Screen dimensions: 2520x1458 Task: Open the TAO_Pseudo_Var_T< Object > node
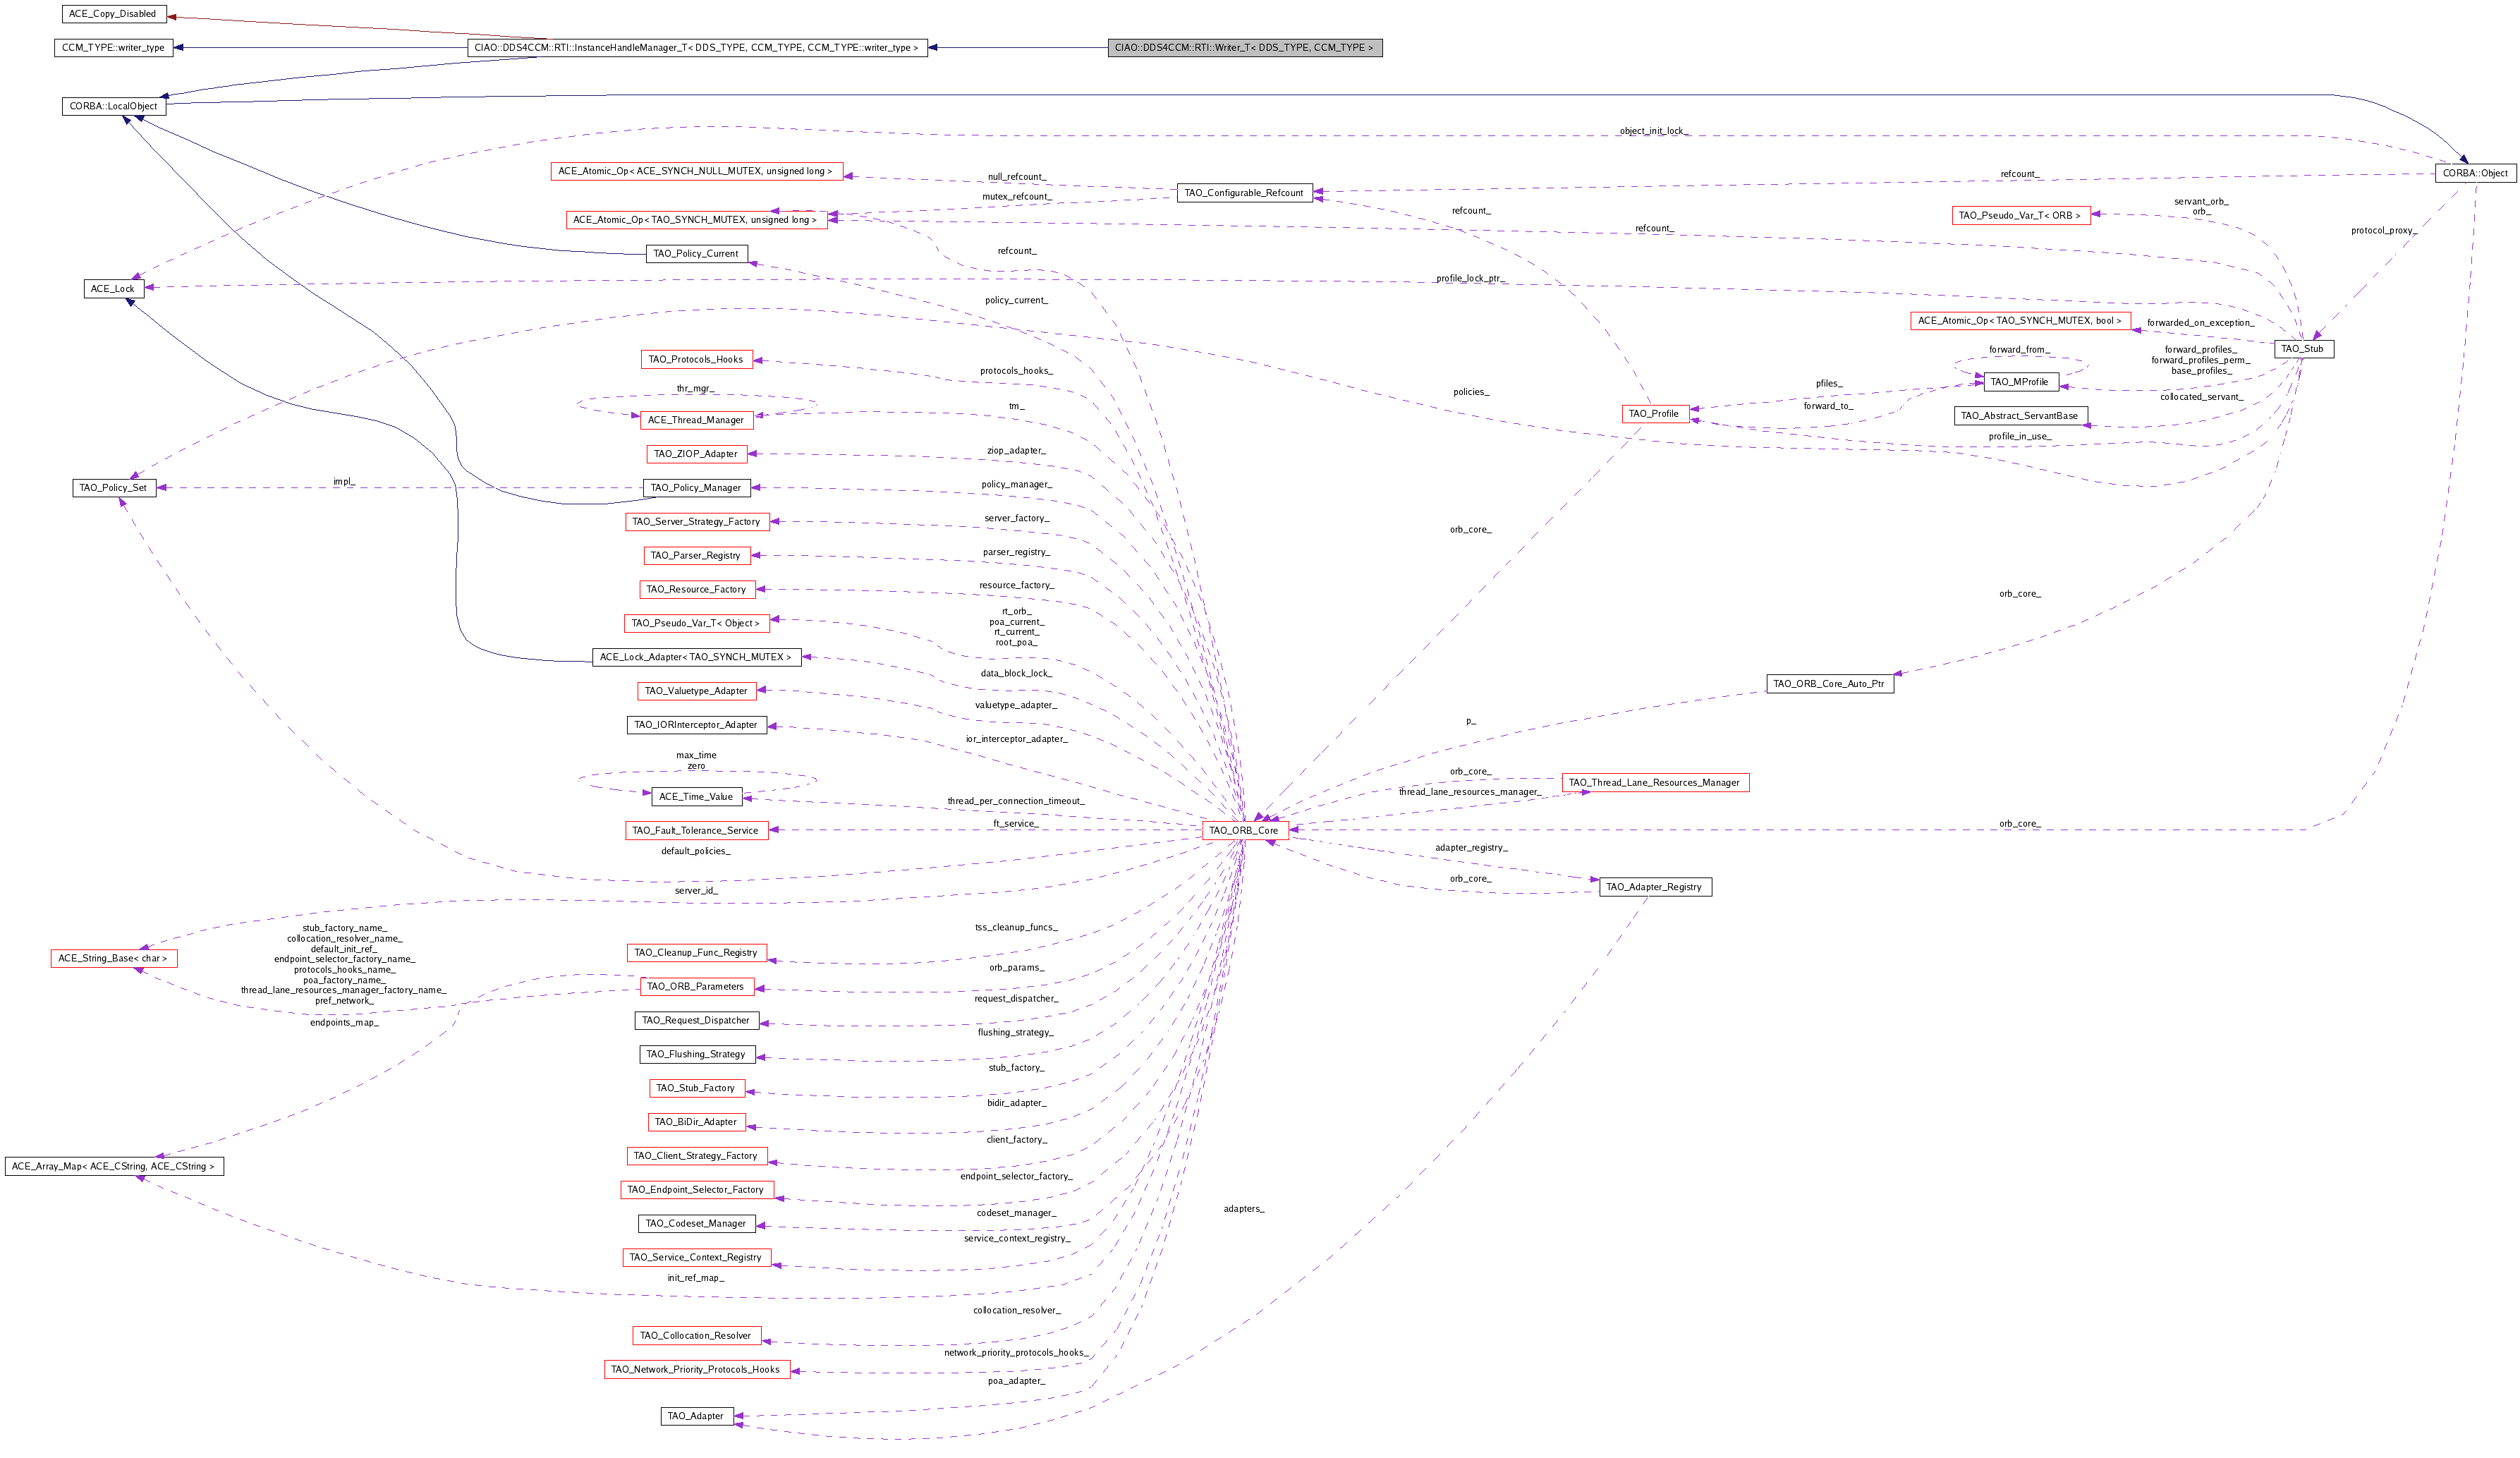tap(696, 624)
